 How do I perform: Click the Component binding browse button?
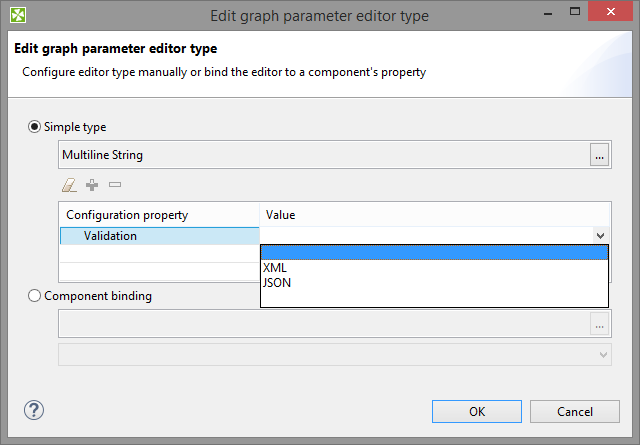600,324
